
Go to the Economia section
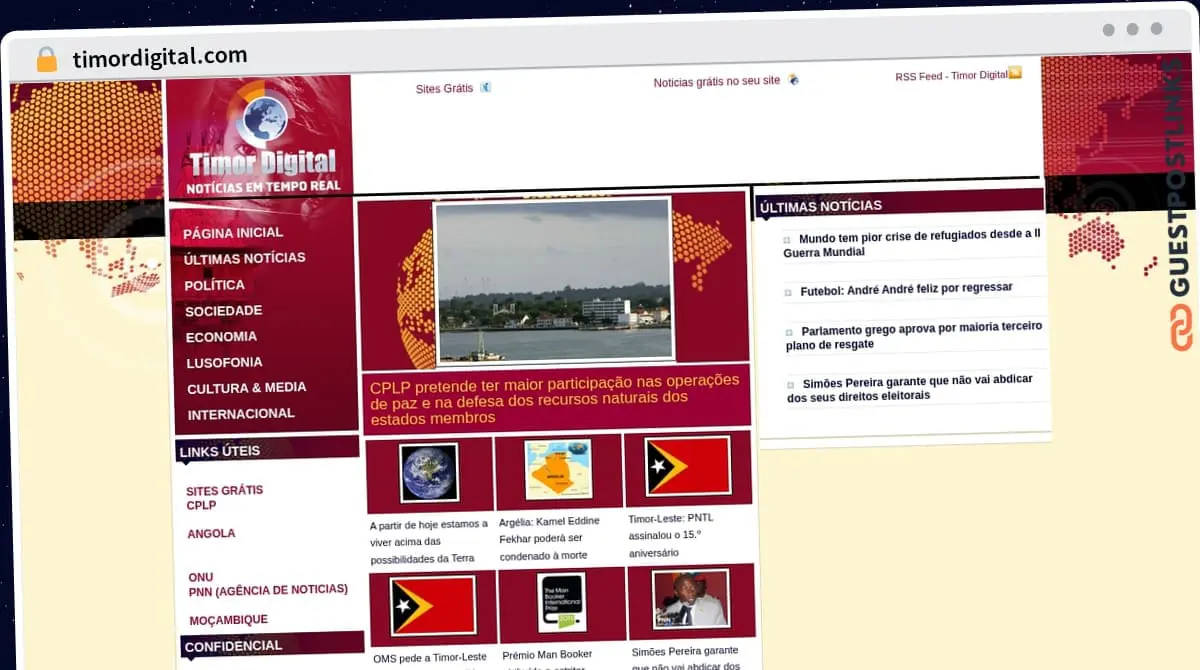[x=221, y=337]
